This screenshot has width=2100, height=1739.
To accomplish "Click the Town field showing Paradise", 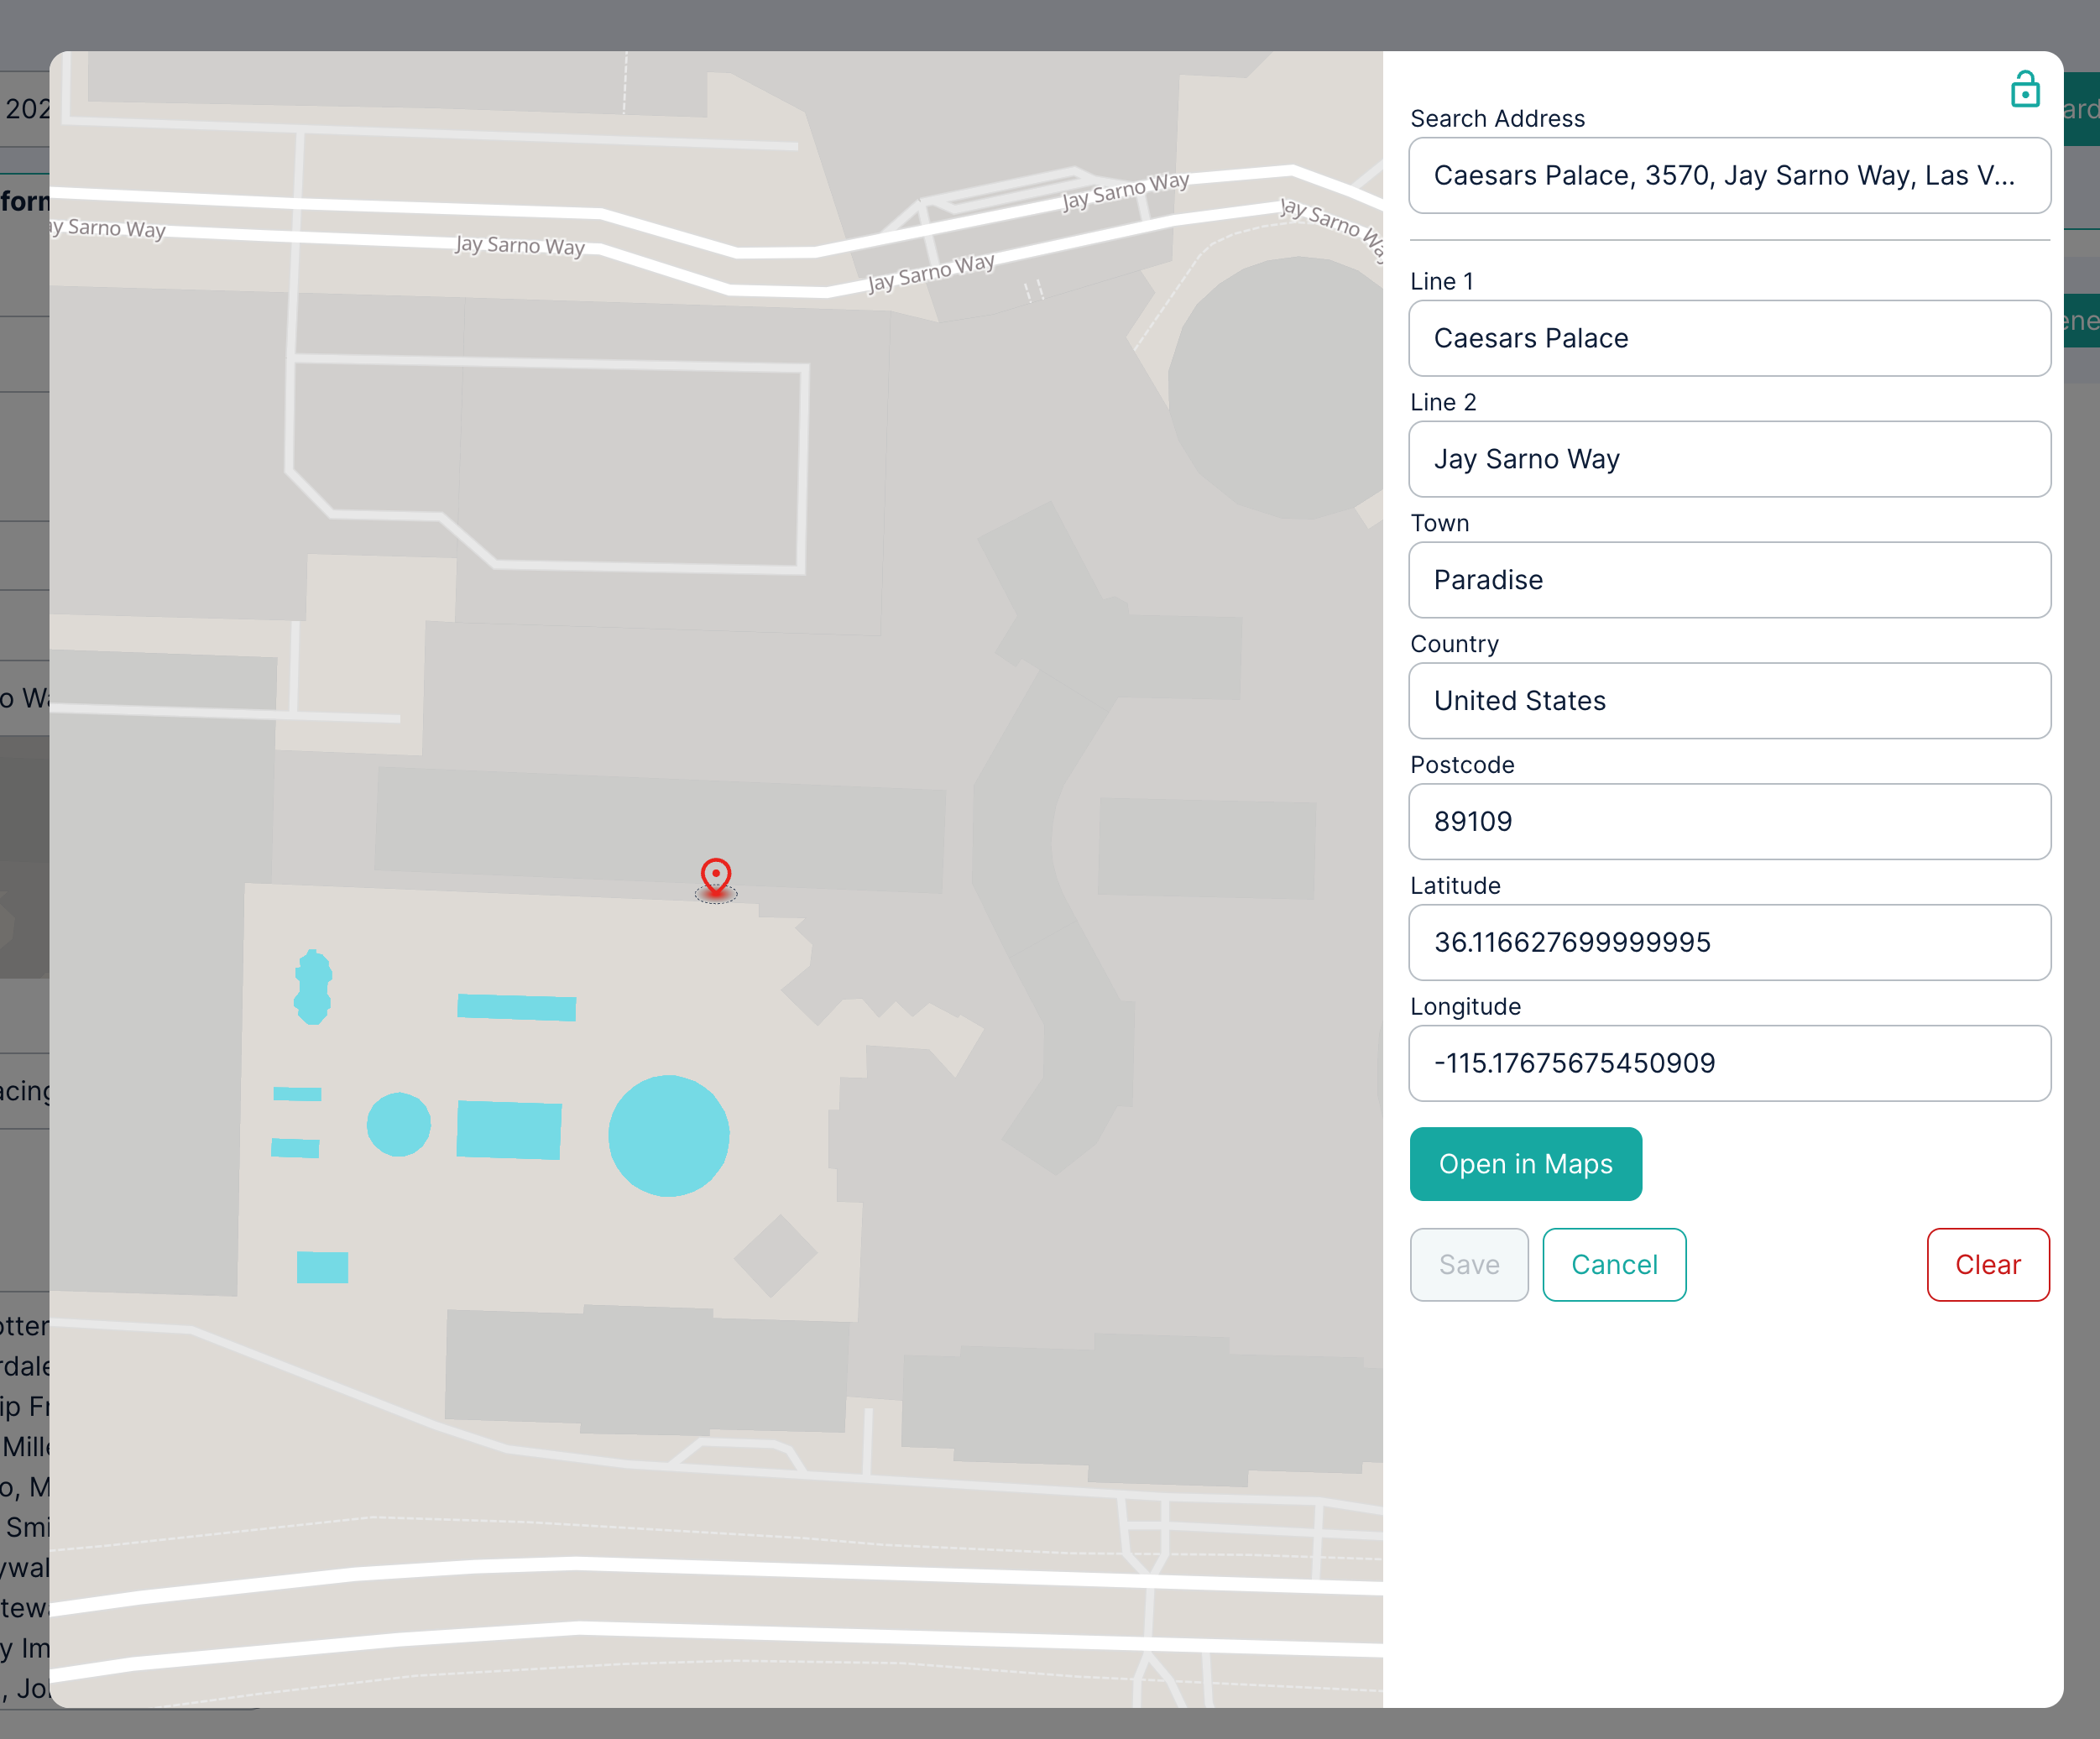I will (x=1729, y=581).
